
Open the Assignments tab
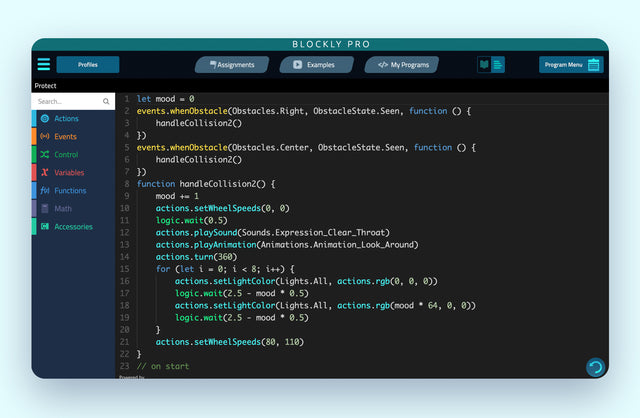(235, 65)
